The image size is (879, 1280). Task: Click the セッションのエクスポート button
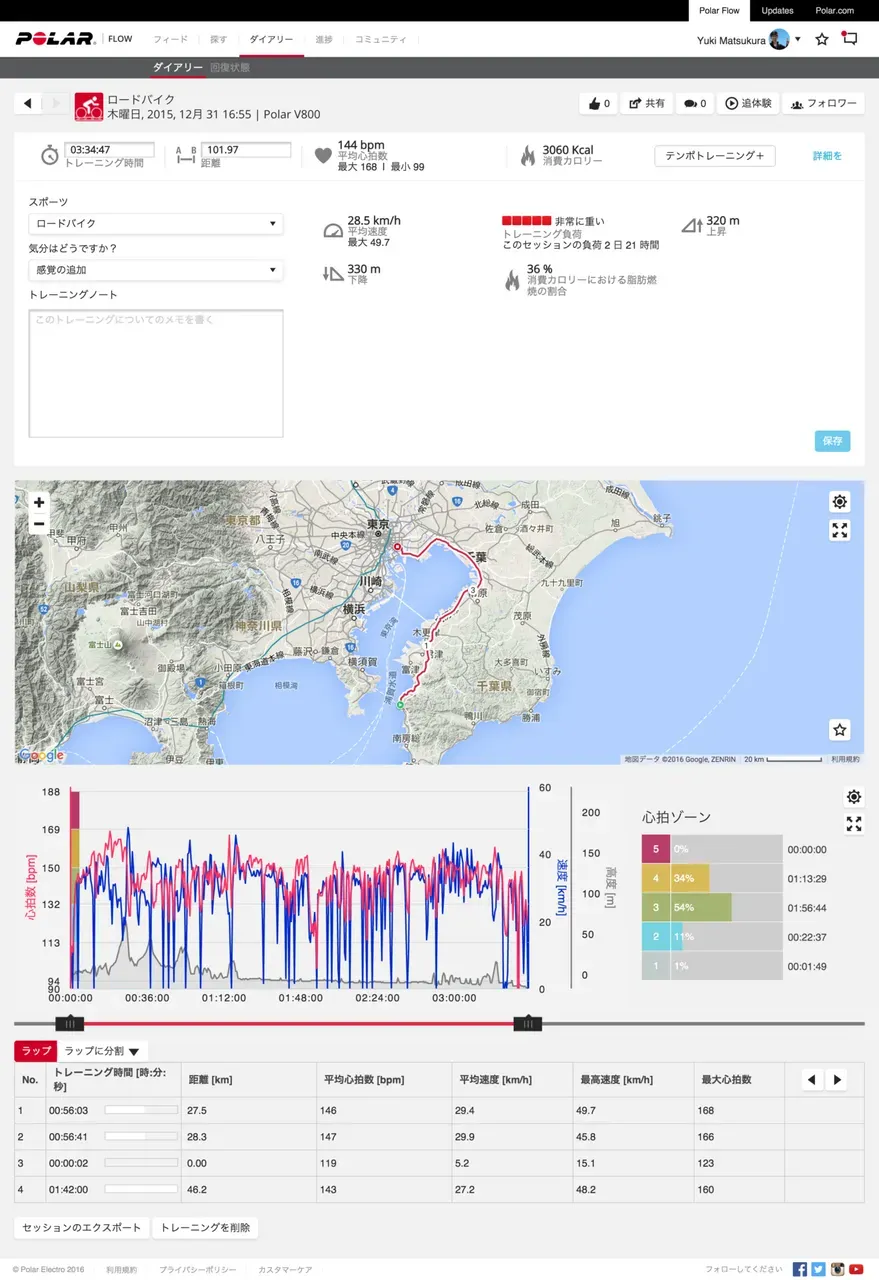82,1228
